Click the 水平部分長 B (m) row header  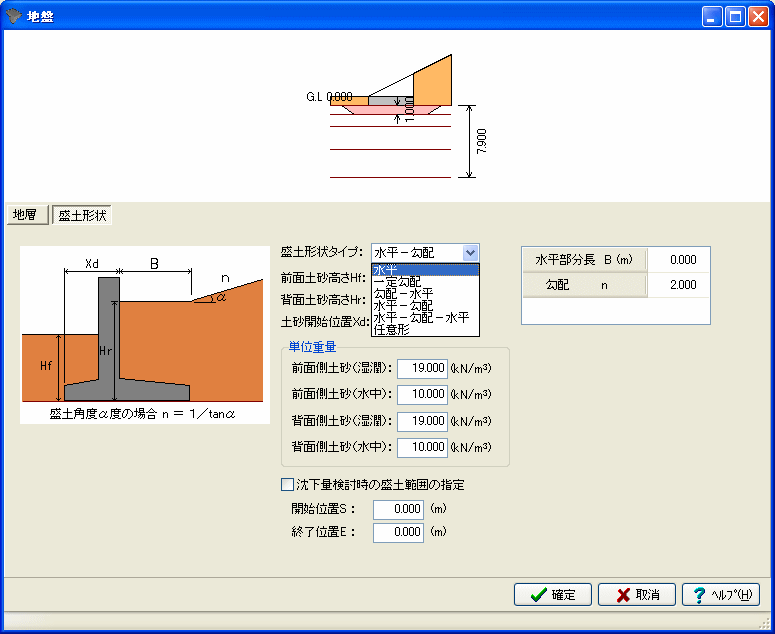click(x=585, y=259)
